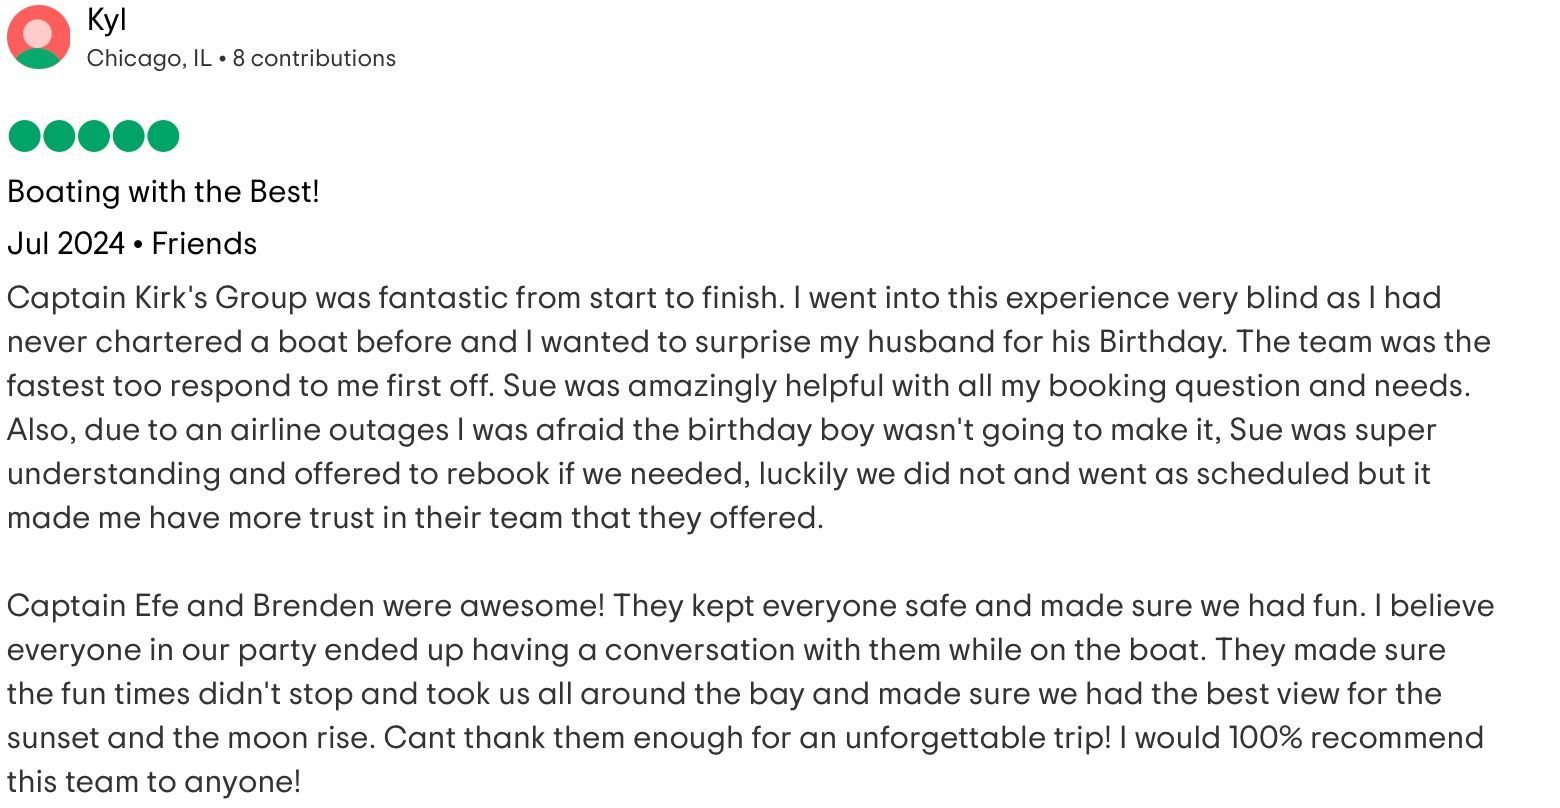1560x808 pixels.
Task: Open reviewer Kyl's profile avatar
Action: (x=39, y=37)
